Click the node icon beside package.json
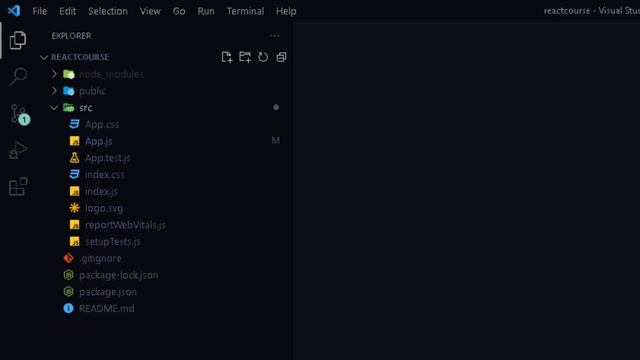Viewport: 640px width, 360px height. [69, 292]
